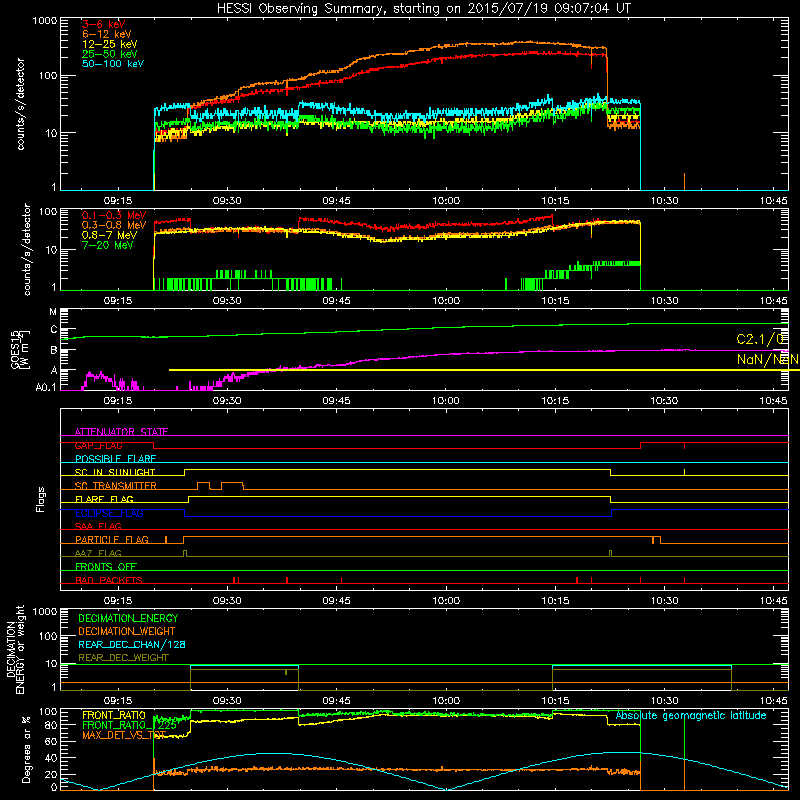Select the 3-6 keV legend label
The image size is (800, 800).
(104, 24)
